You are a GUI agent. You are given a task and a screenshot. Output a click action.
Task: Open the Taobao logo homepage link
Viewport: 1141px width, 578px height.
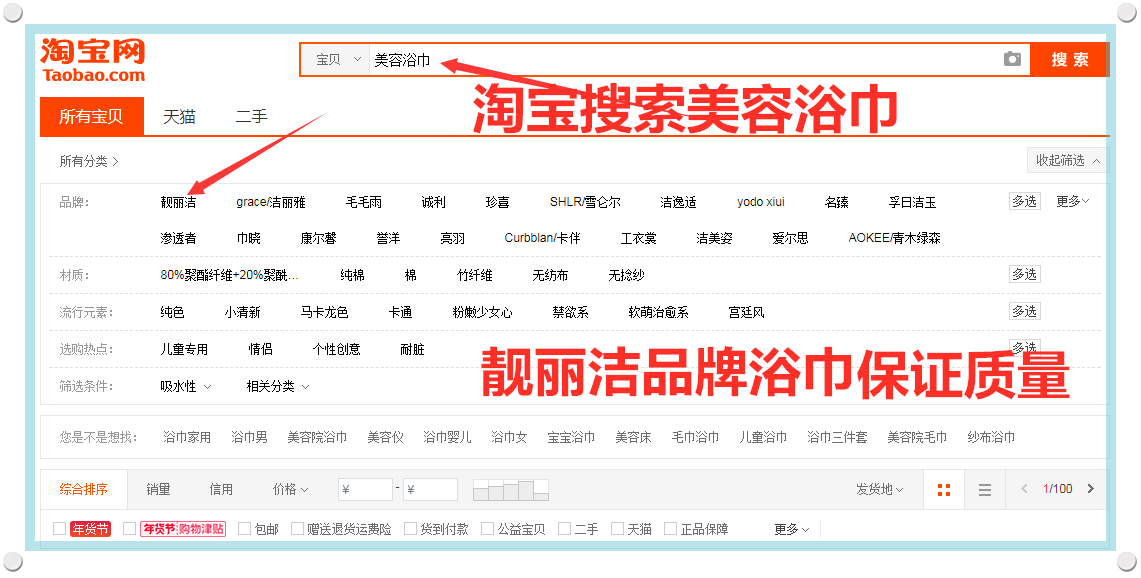coord(93,59)
